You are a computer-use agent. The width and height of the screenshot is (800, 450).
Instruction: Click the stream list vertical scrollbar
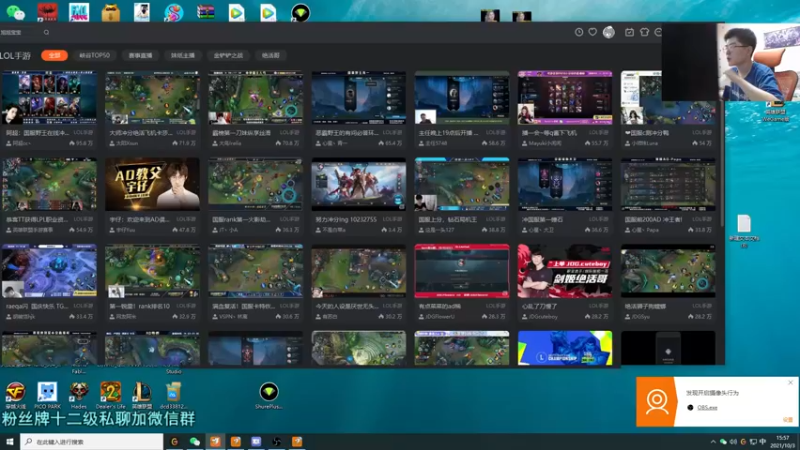tap(721, 163)
